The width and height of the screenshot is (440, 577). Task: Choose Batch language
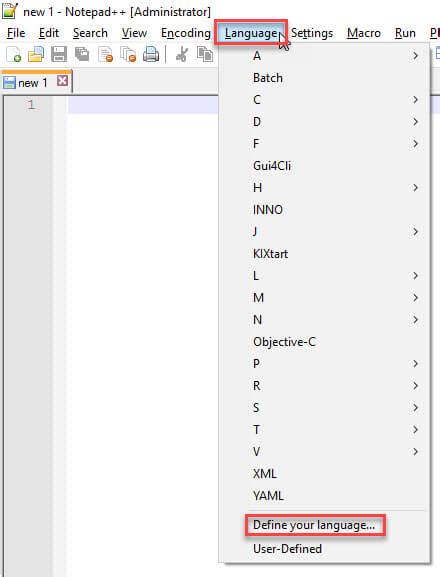tap(324, 78)
